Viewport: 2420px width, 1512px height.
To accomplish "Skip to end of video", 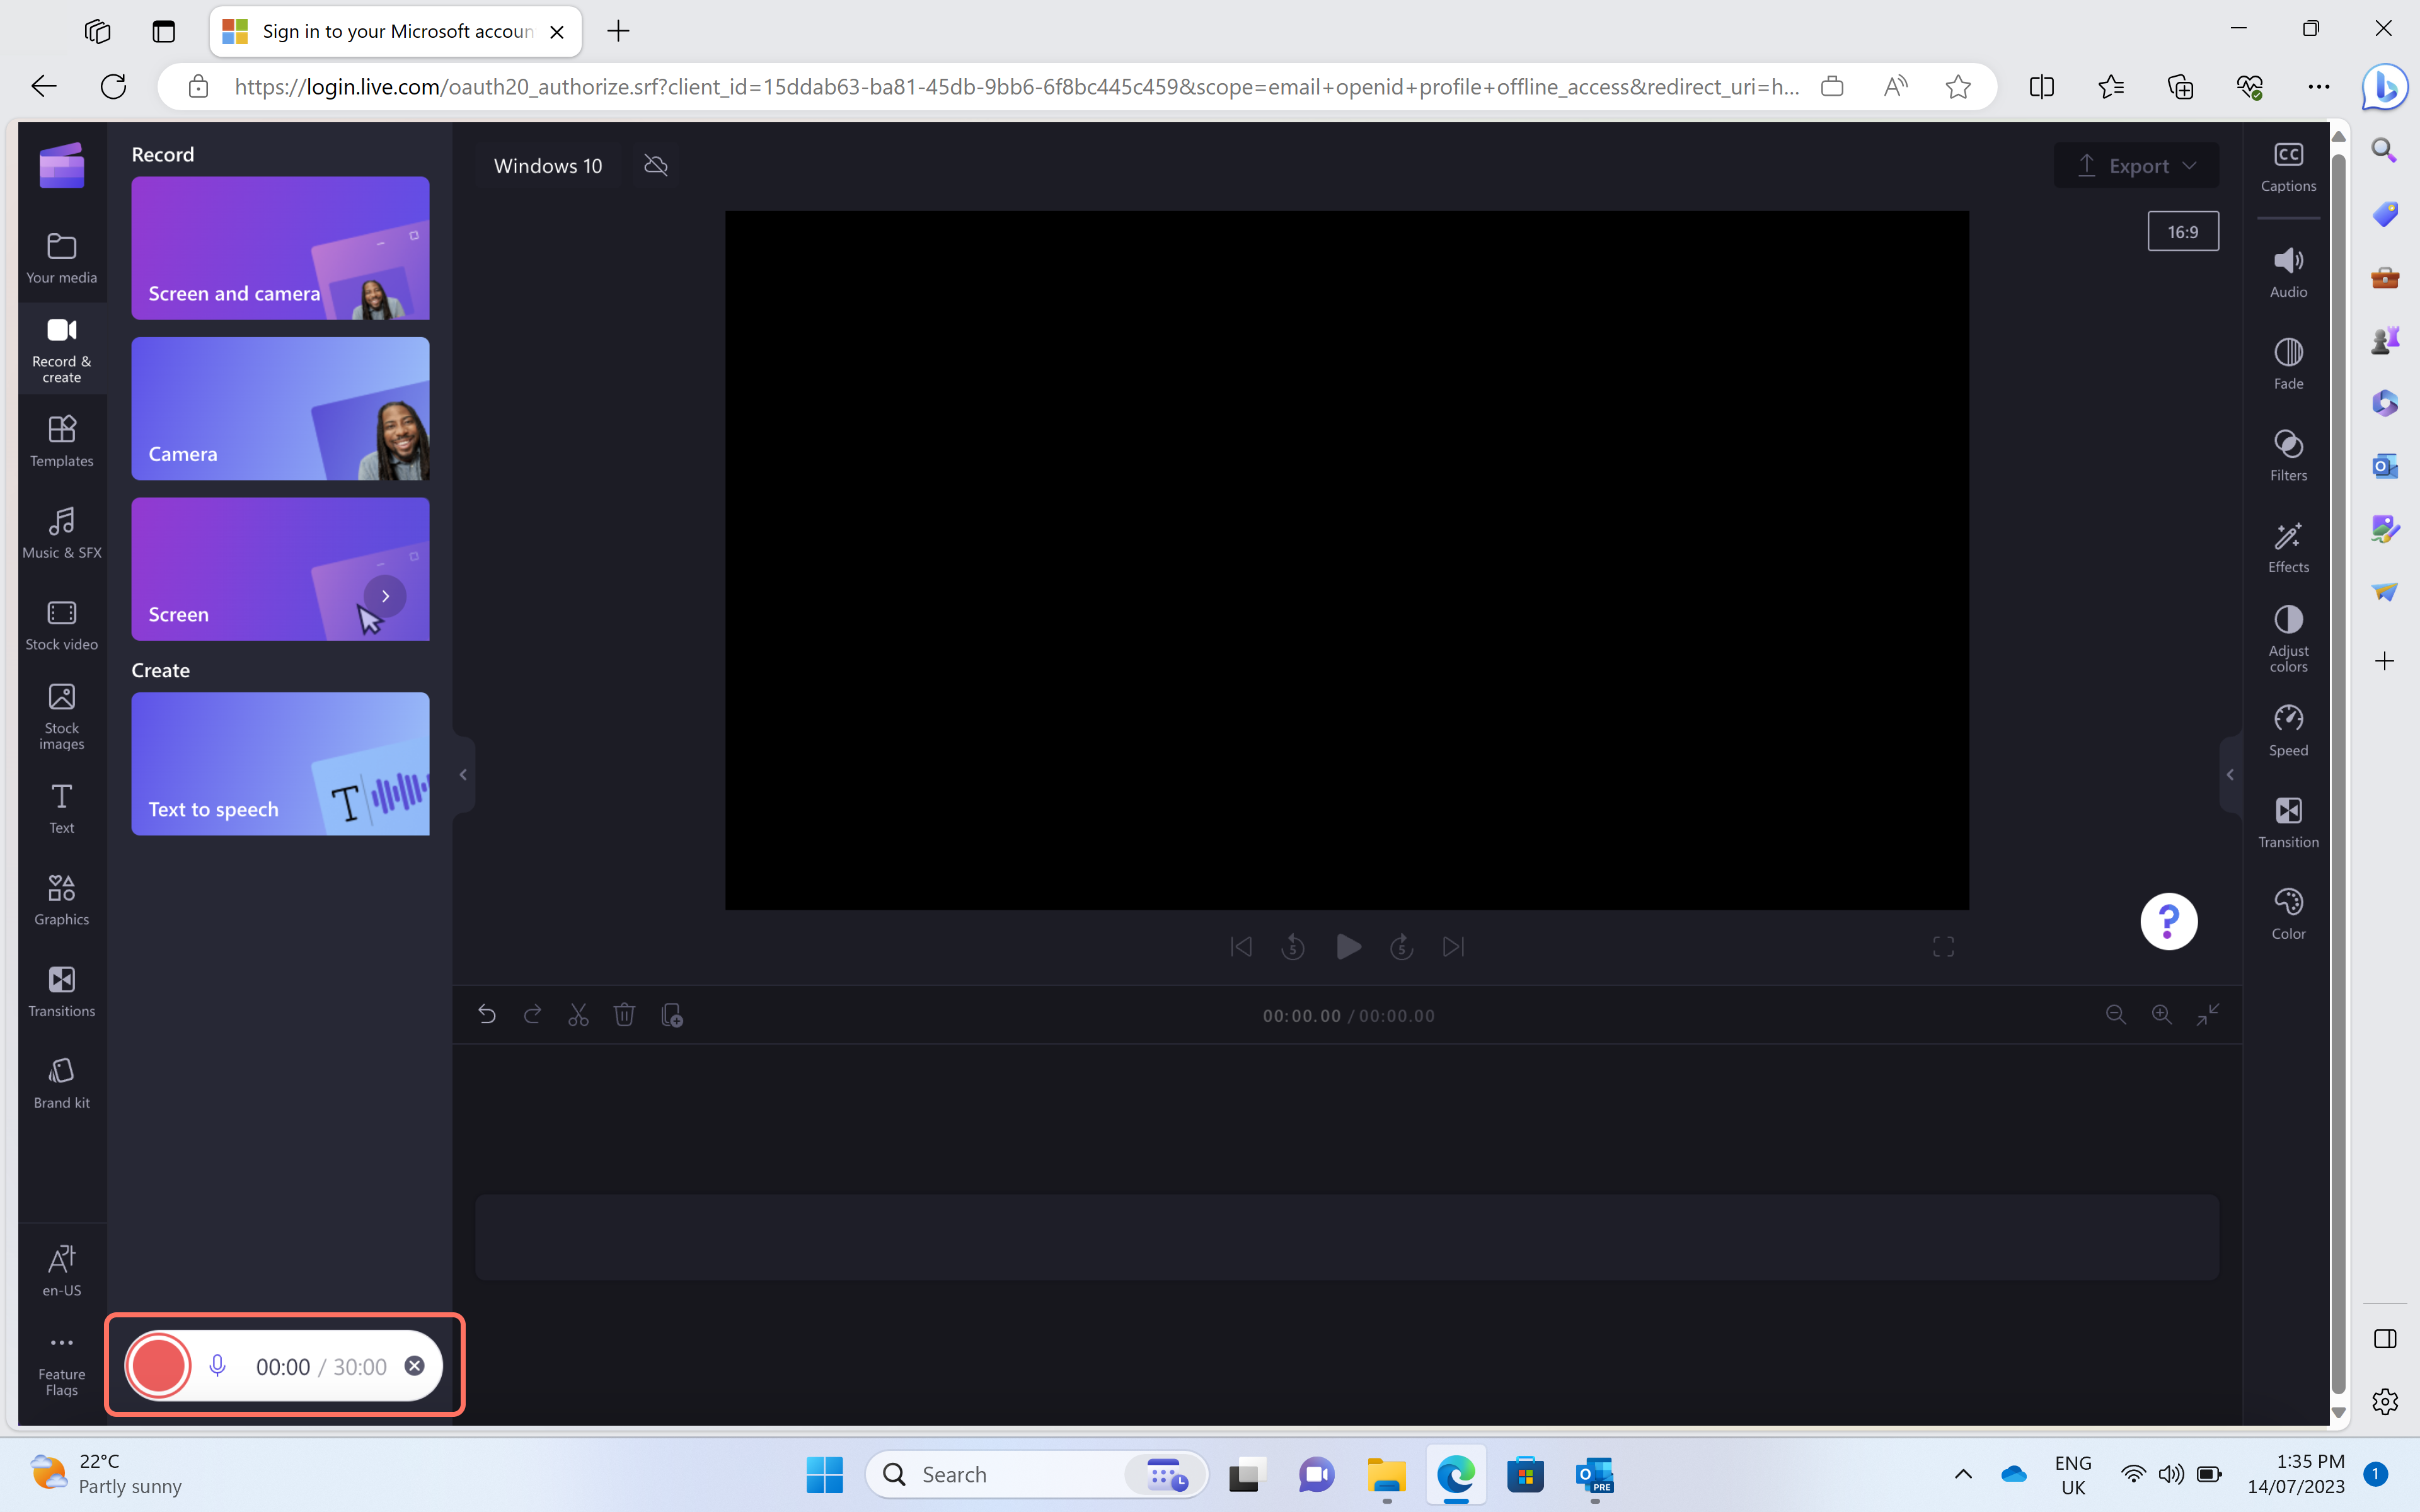I will (1454, 946).
